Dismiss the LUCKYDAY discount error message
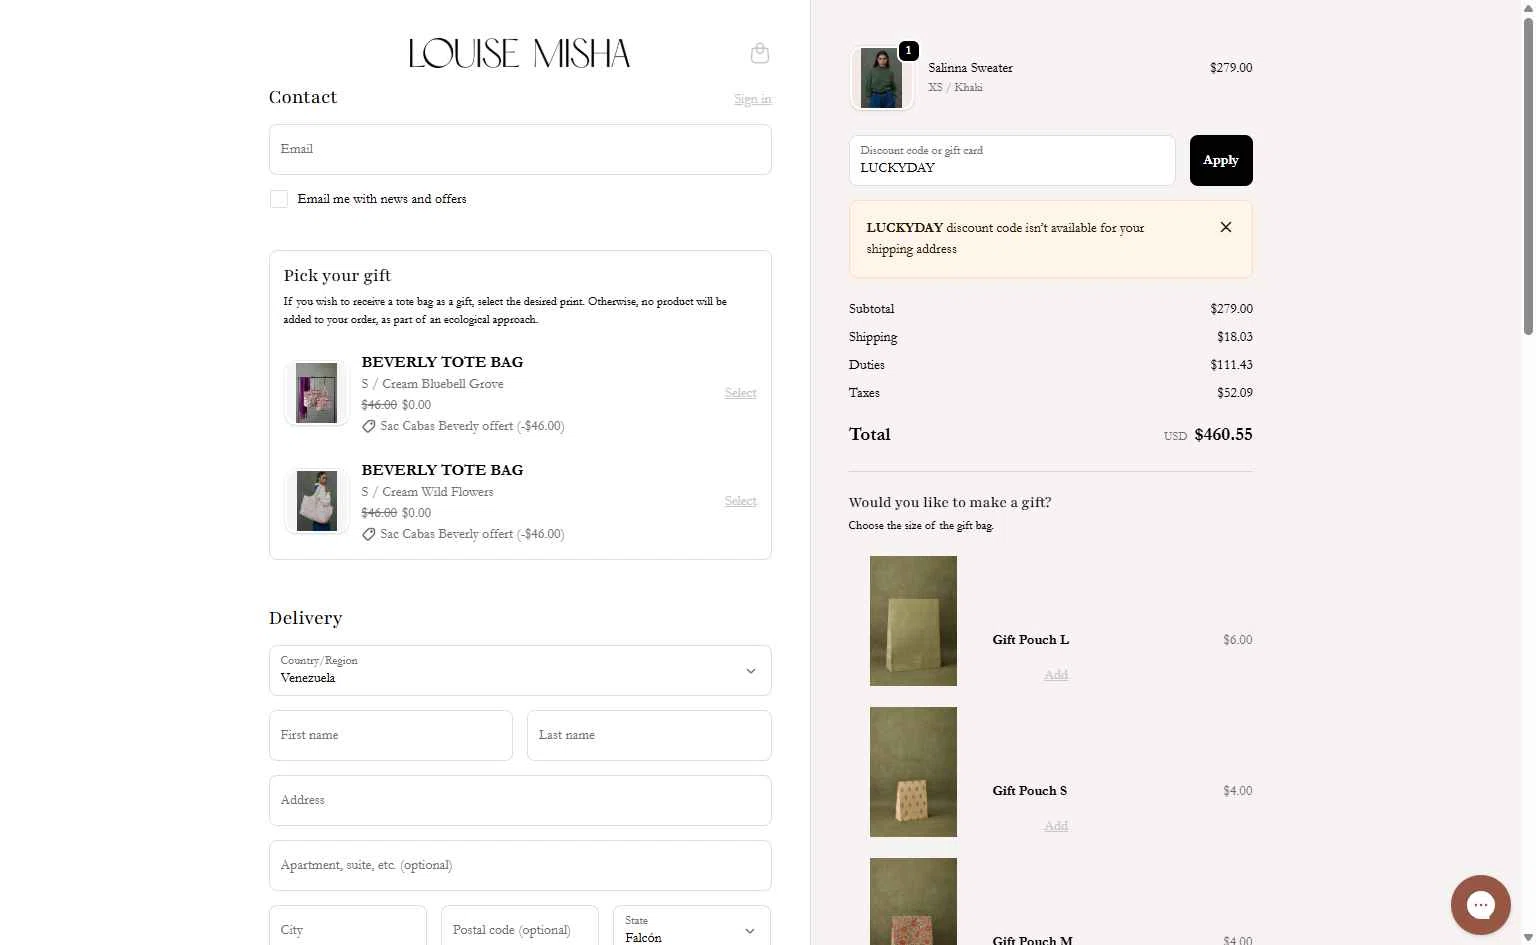 point(1226,227)
